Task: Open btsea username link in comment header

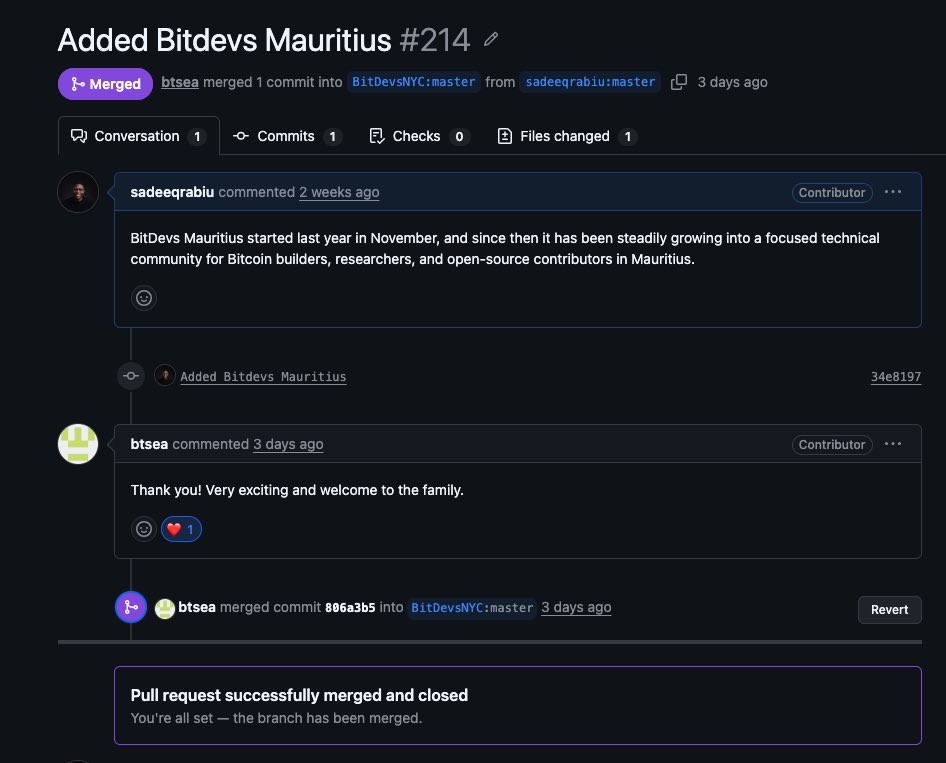Action: [149, 444]
